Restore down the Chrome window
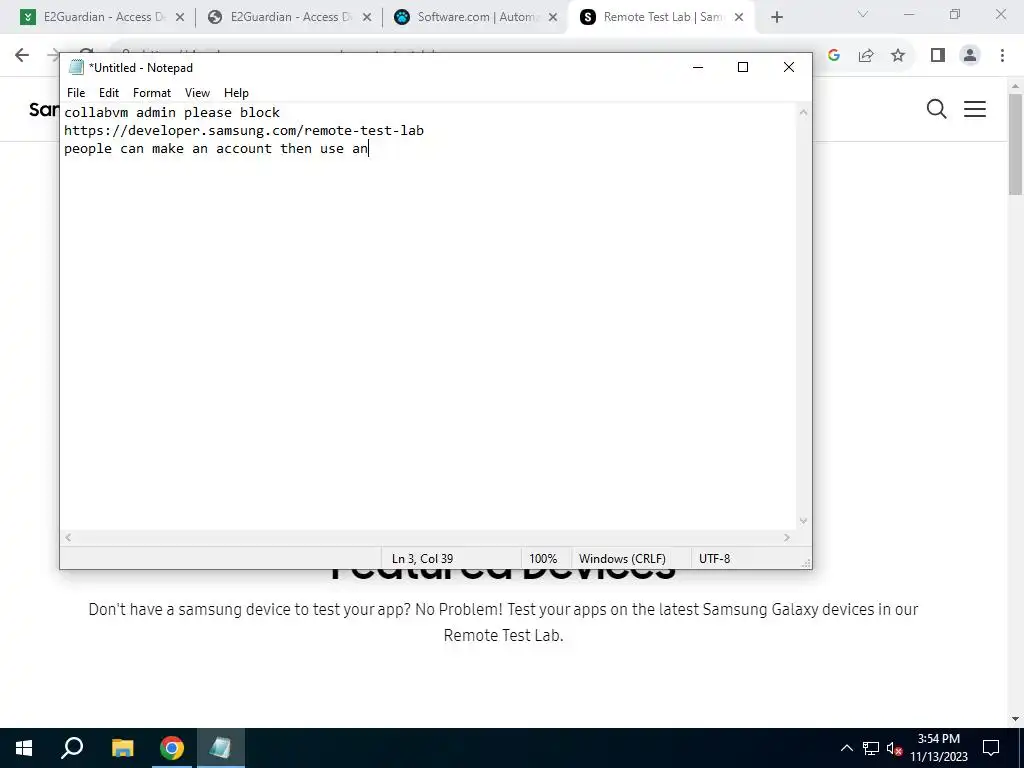Viewport: 1024px width, 768px height. (x=955, y=14)
